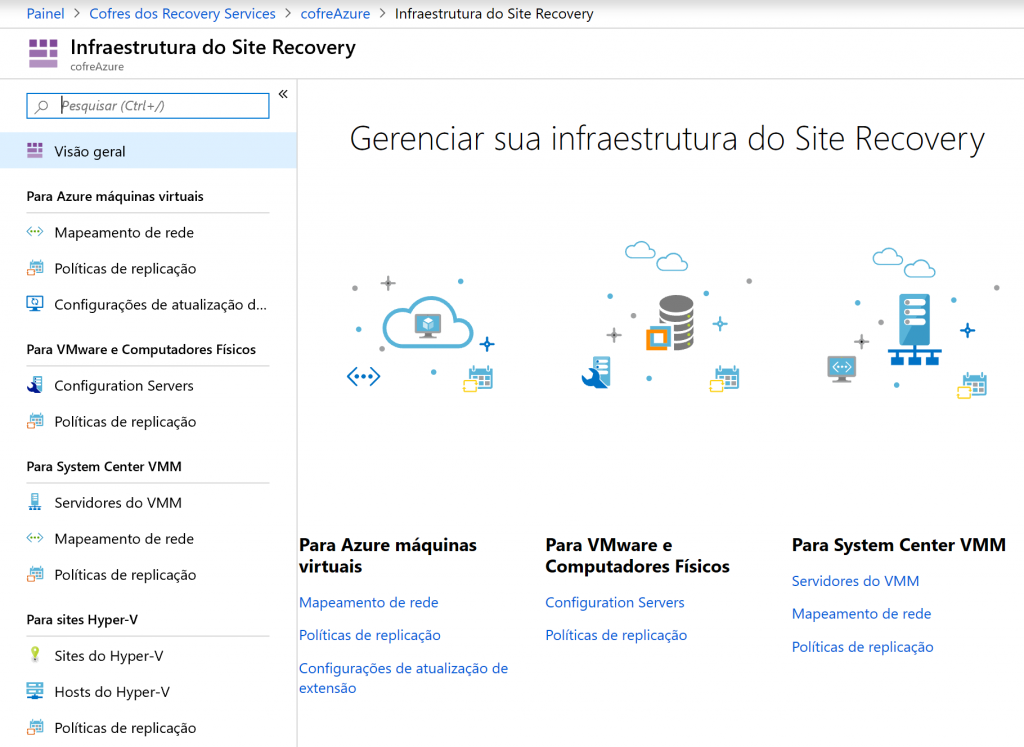The height and width of the screenshot is (747, 1024).
Task: Click the Painel breadcrumb link
Action: (x=45, y=14)
